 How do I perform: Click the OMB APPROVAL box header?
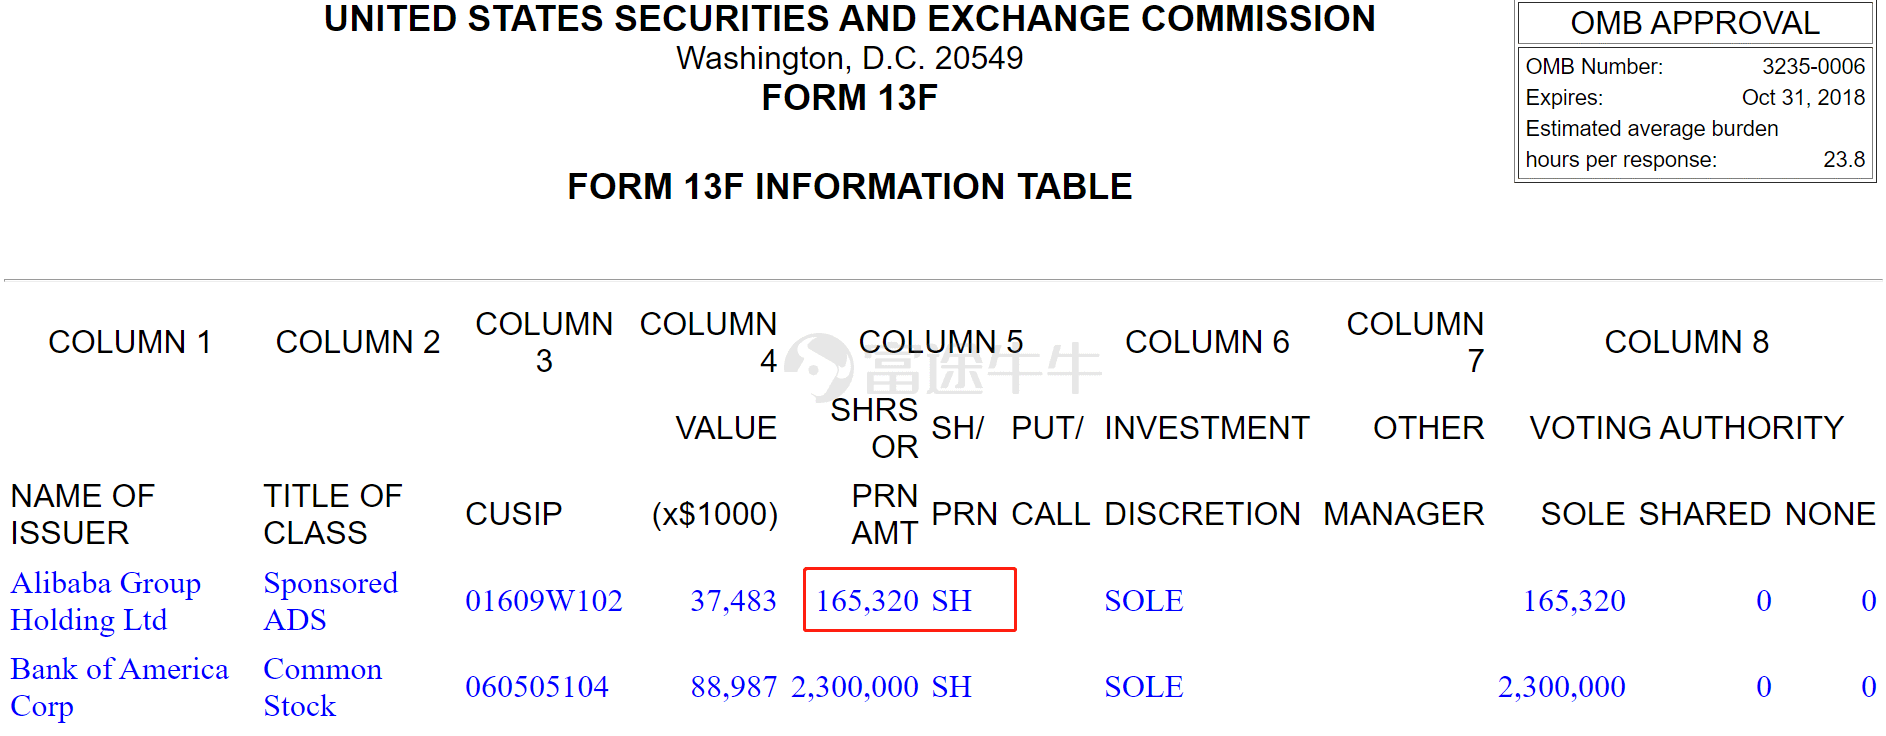1694,23
